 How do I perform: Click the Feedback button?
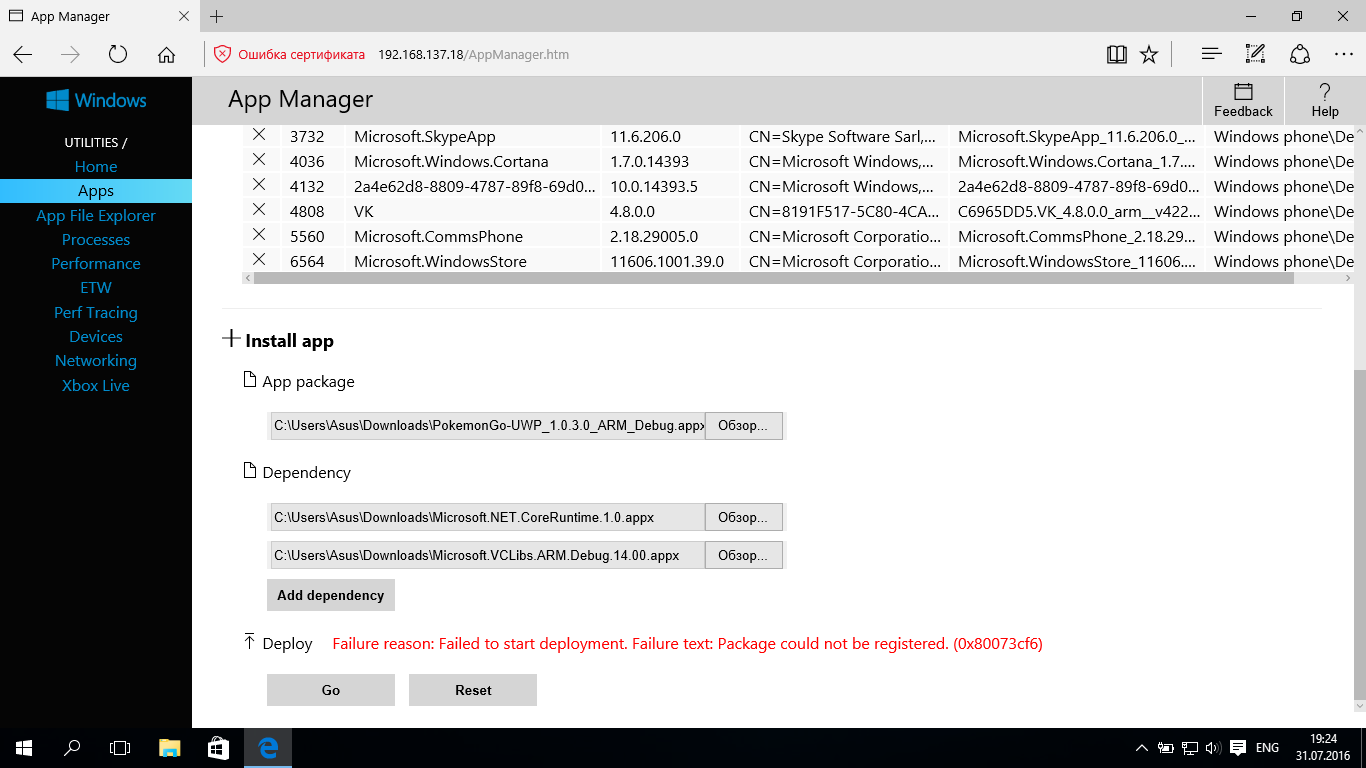[x=1243, y=101]
